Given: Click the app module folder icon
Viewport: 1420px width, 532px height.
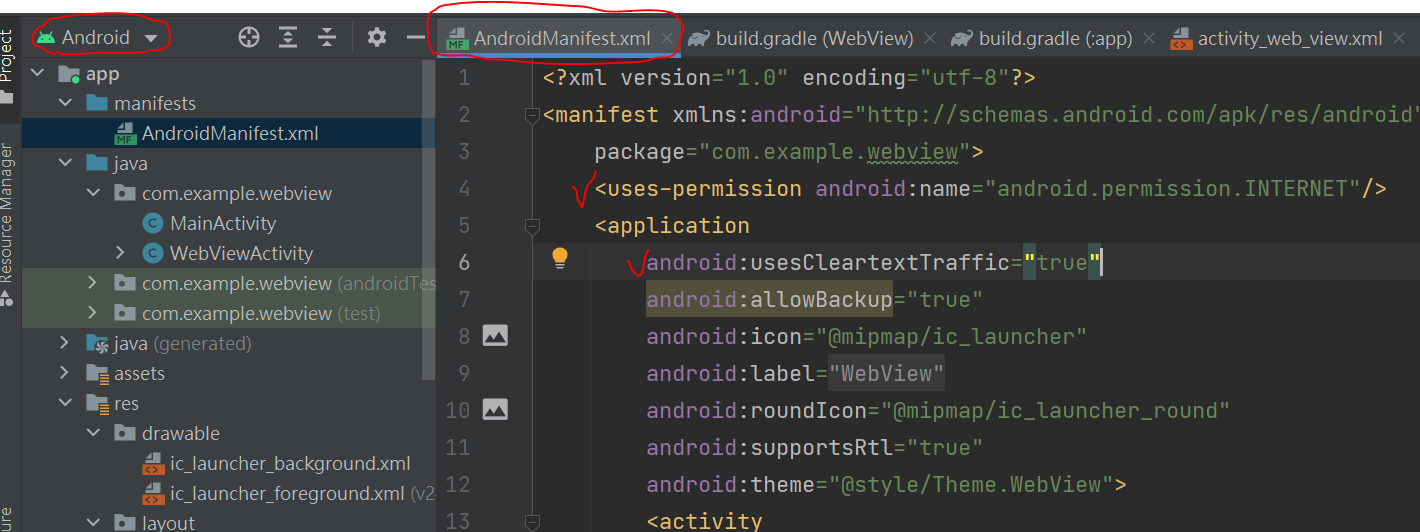Looking at the screenshot, I should point(69,74).
